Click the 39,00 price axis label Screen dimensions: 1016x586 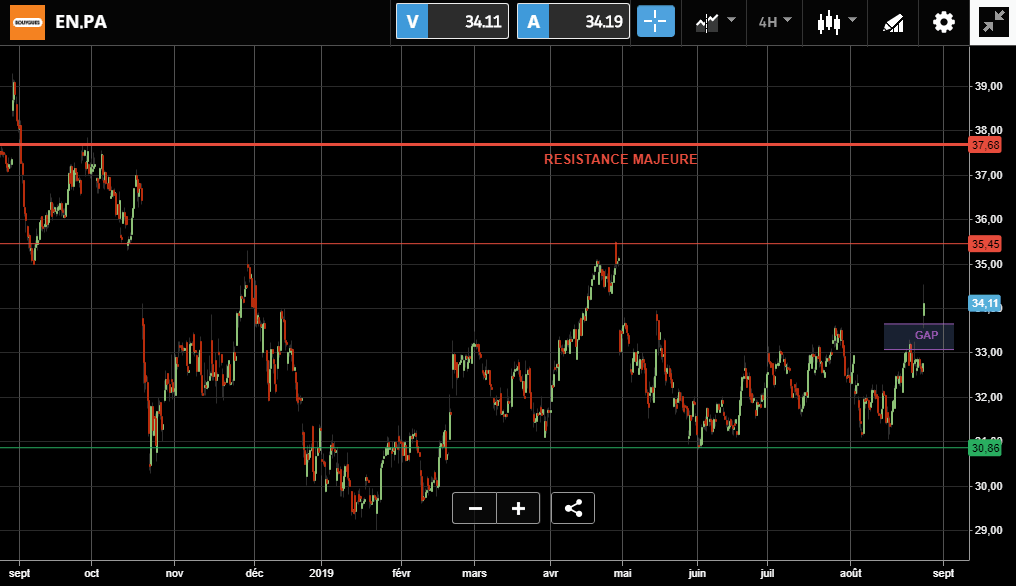pyautogui.click(x=989, y=86)
